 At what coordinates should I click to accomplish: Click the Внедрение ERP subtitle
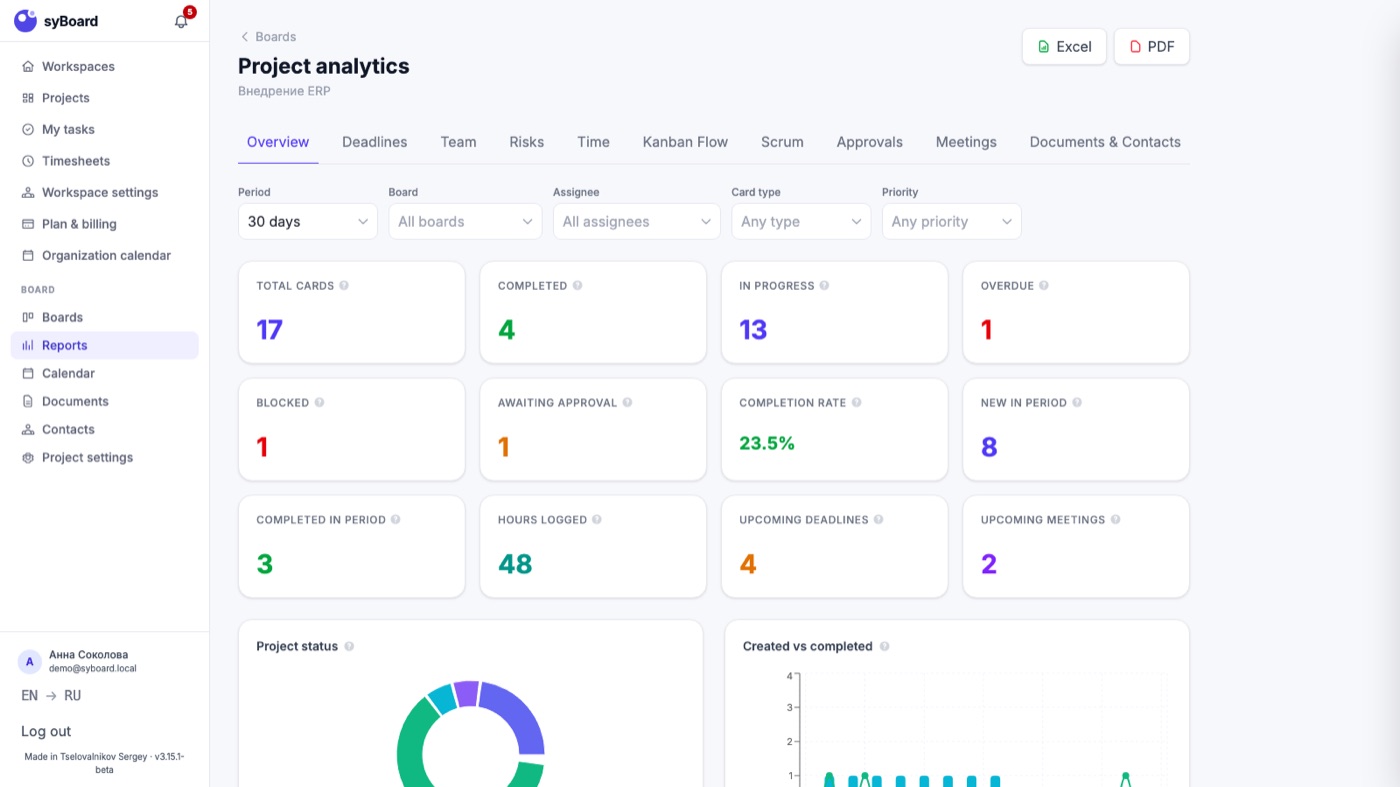284,91
